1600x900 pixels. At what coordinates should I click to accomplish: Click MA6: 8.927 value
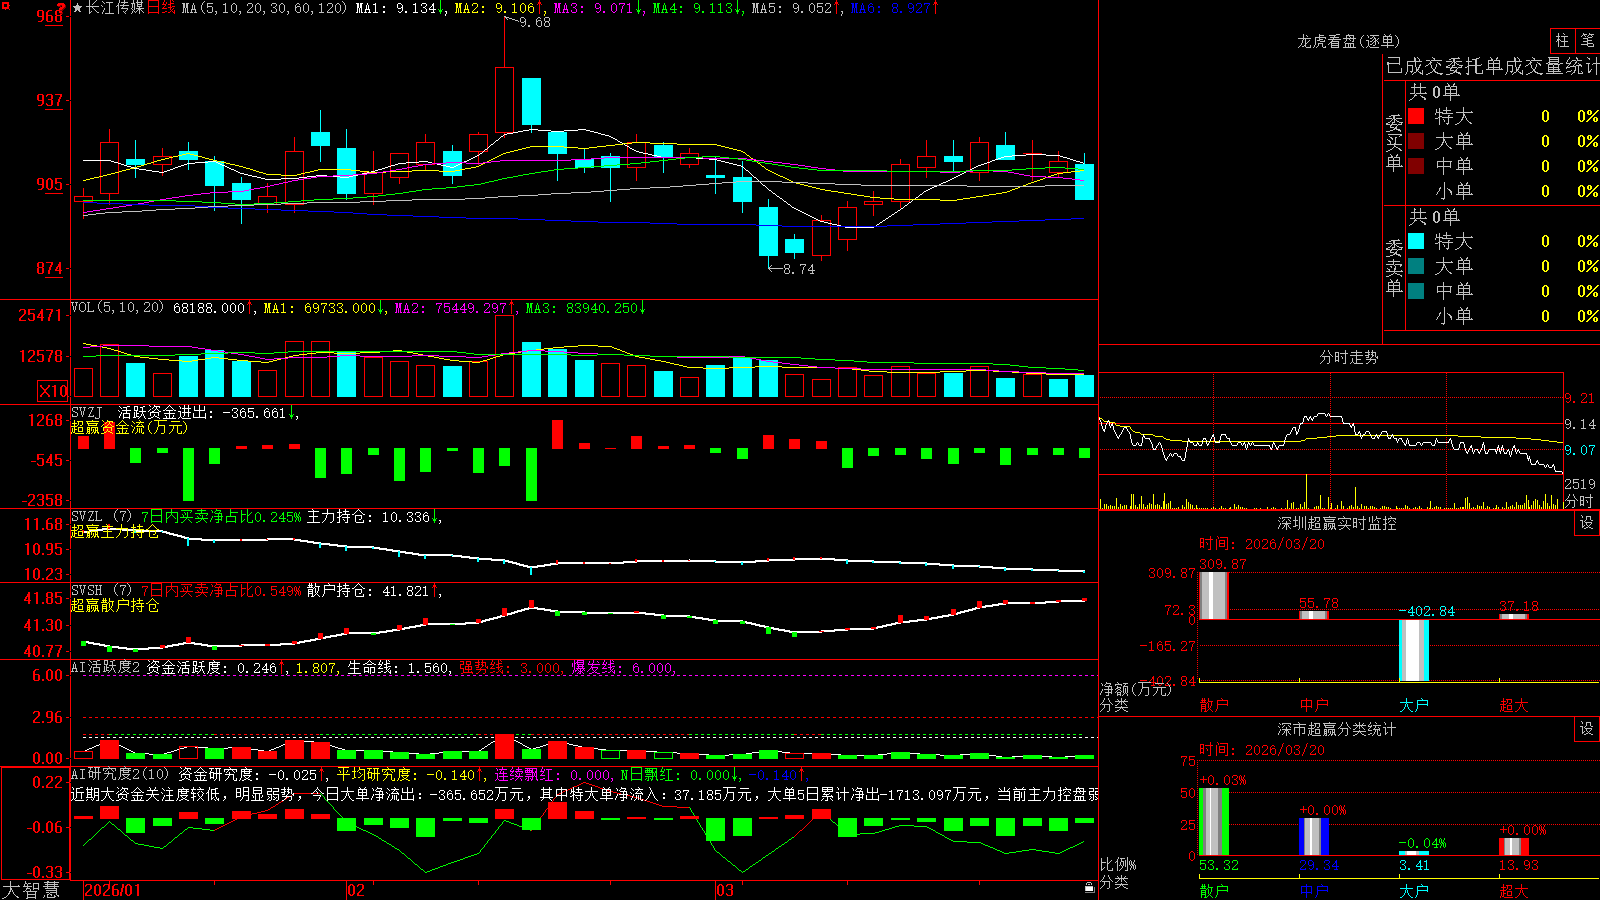[x=895, y=8]
